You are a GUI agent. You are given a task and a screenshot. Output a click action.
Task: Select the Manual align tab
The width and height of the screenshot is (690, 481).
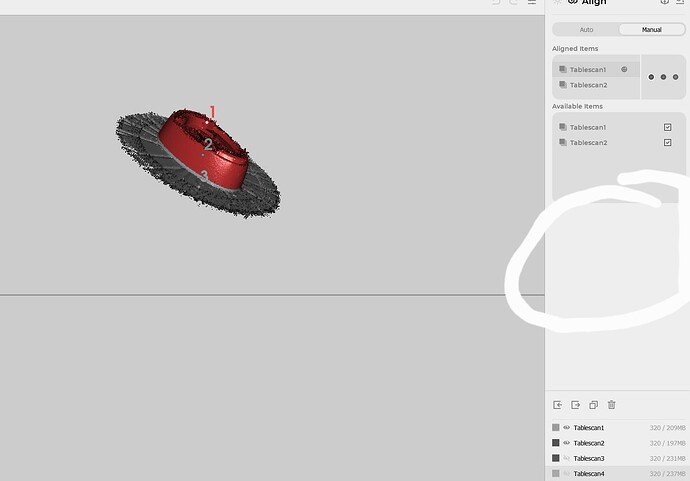[x=651, y=29]
